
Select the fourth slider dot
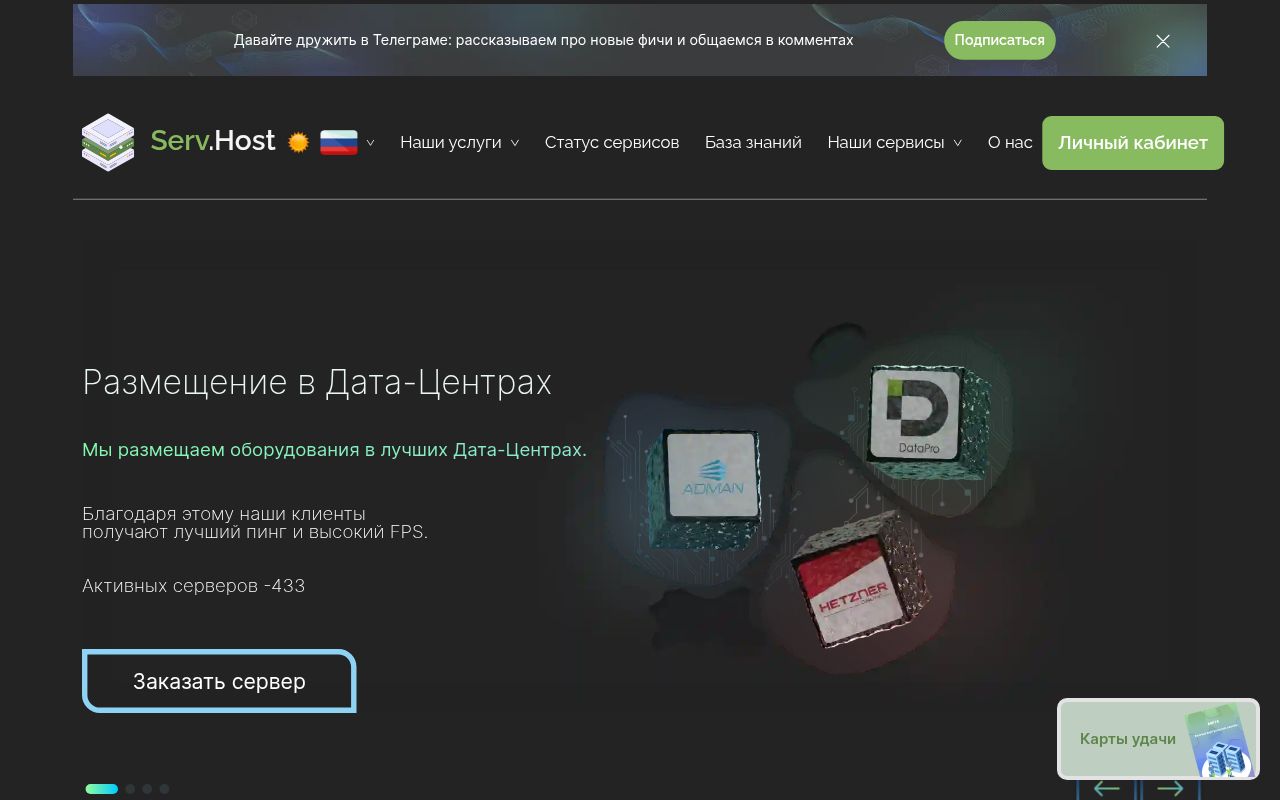(x=164, y=789)
